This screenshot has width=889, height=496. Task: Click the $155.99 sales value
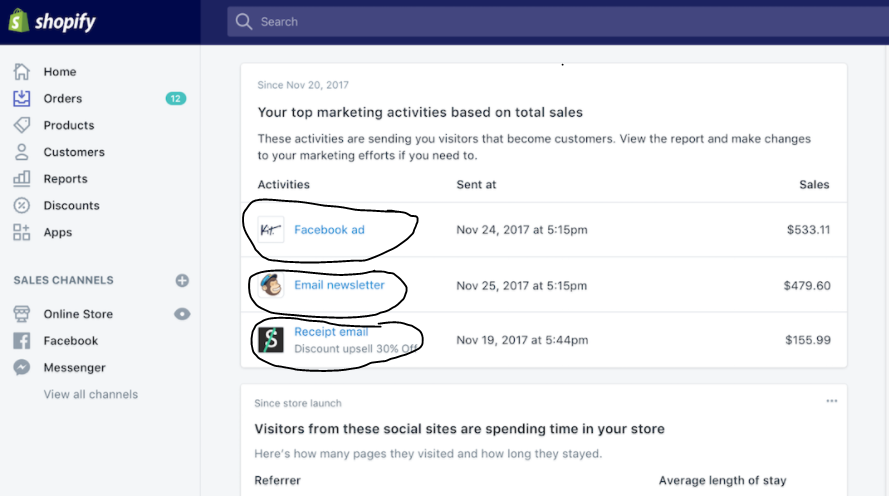tap(808, 340)
